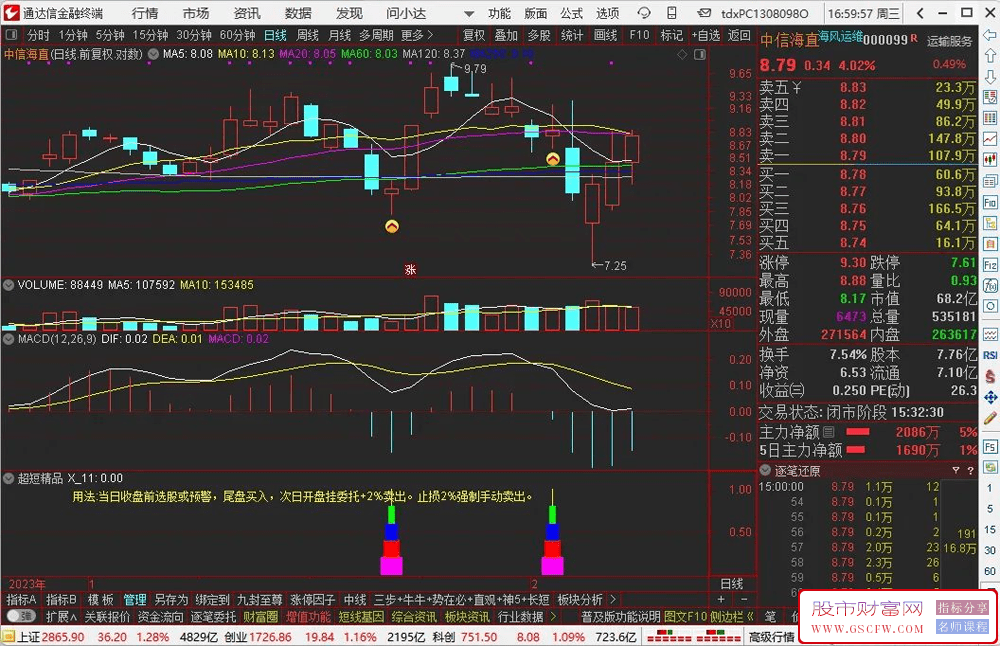Image resolution: width=1000 pixels, height=646 pixels.
Task: Switch to the 财富圈 tab
Action: click(260, 617)
